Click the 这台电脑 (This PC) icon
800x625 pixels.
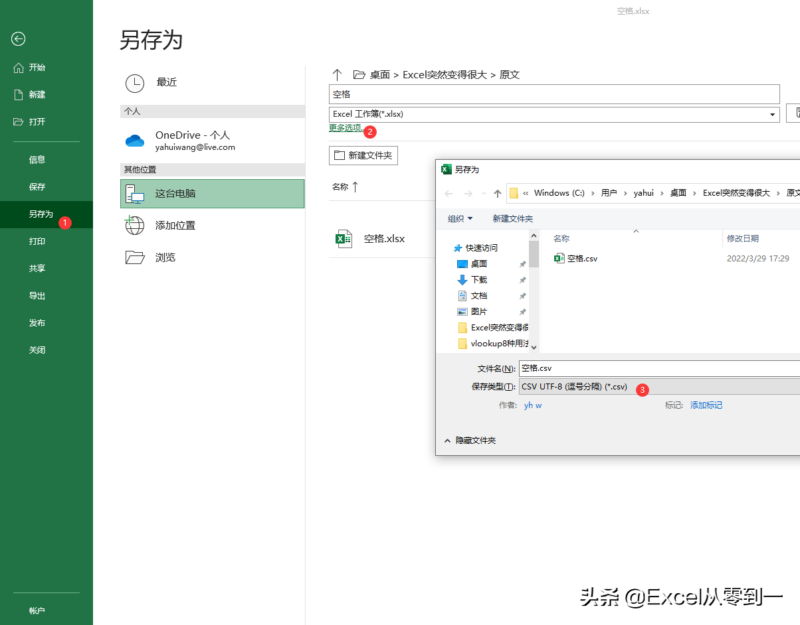136,192
